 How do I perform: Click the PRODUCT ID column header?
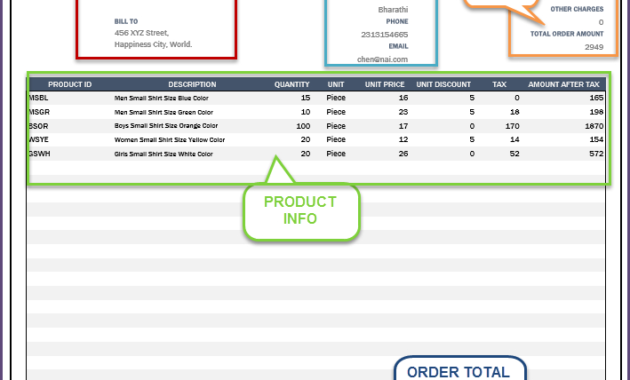(x=70, y=84)
